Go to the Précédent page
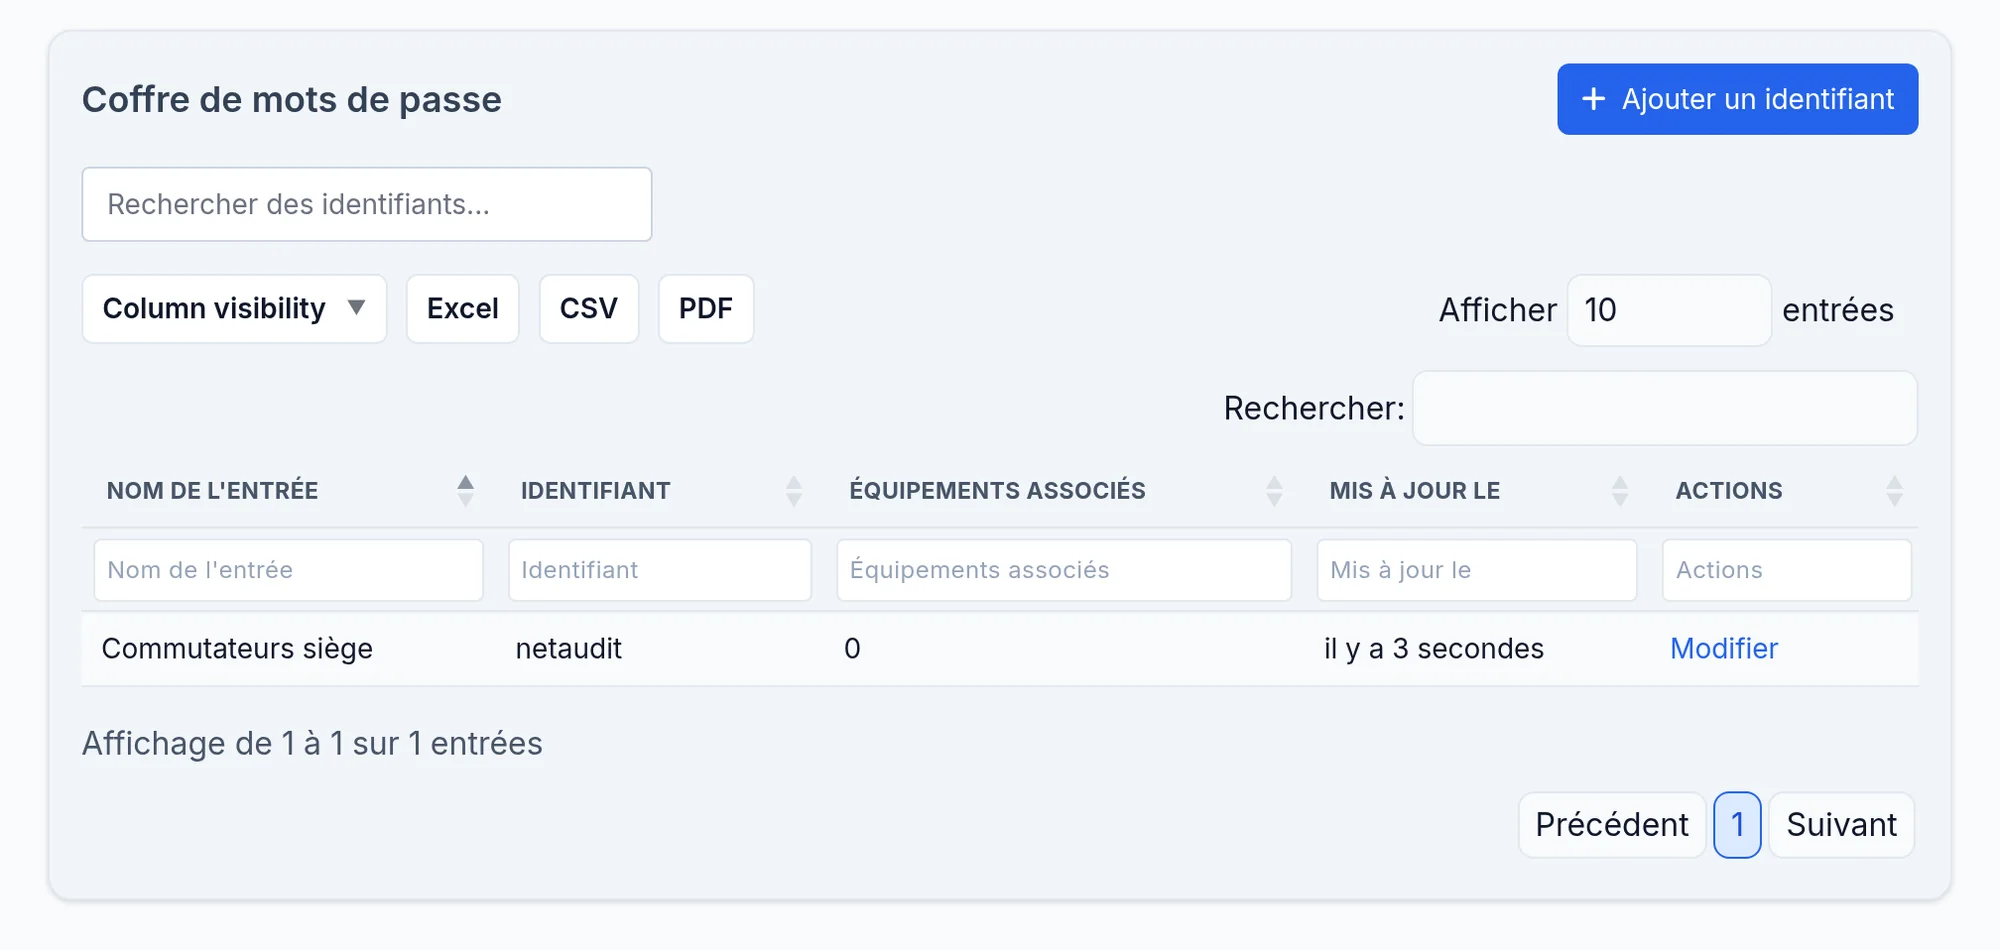 [x=1612, y=825]
